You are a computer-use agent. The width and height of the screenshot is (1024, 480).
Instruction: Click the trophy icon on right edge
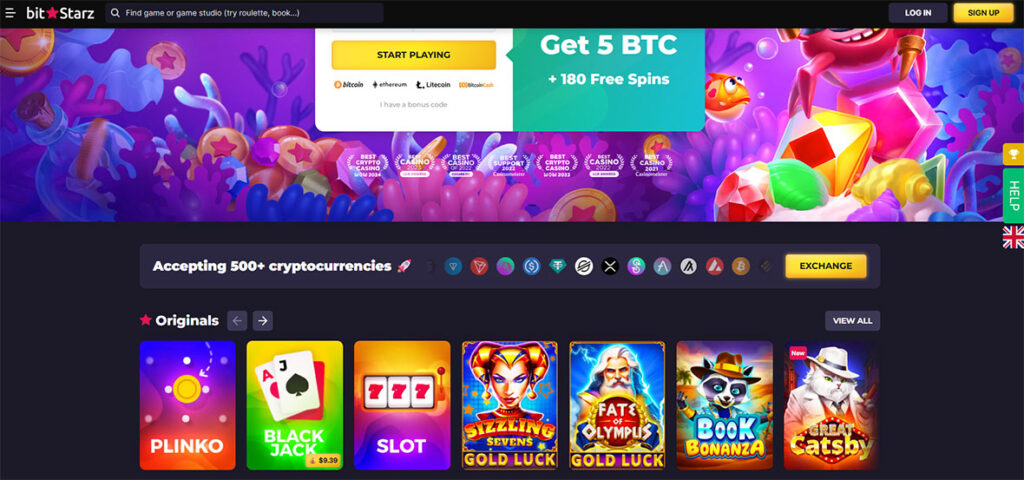coord(1013,154)
